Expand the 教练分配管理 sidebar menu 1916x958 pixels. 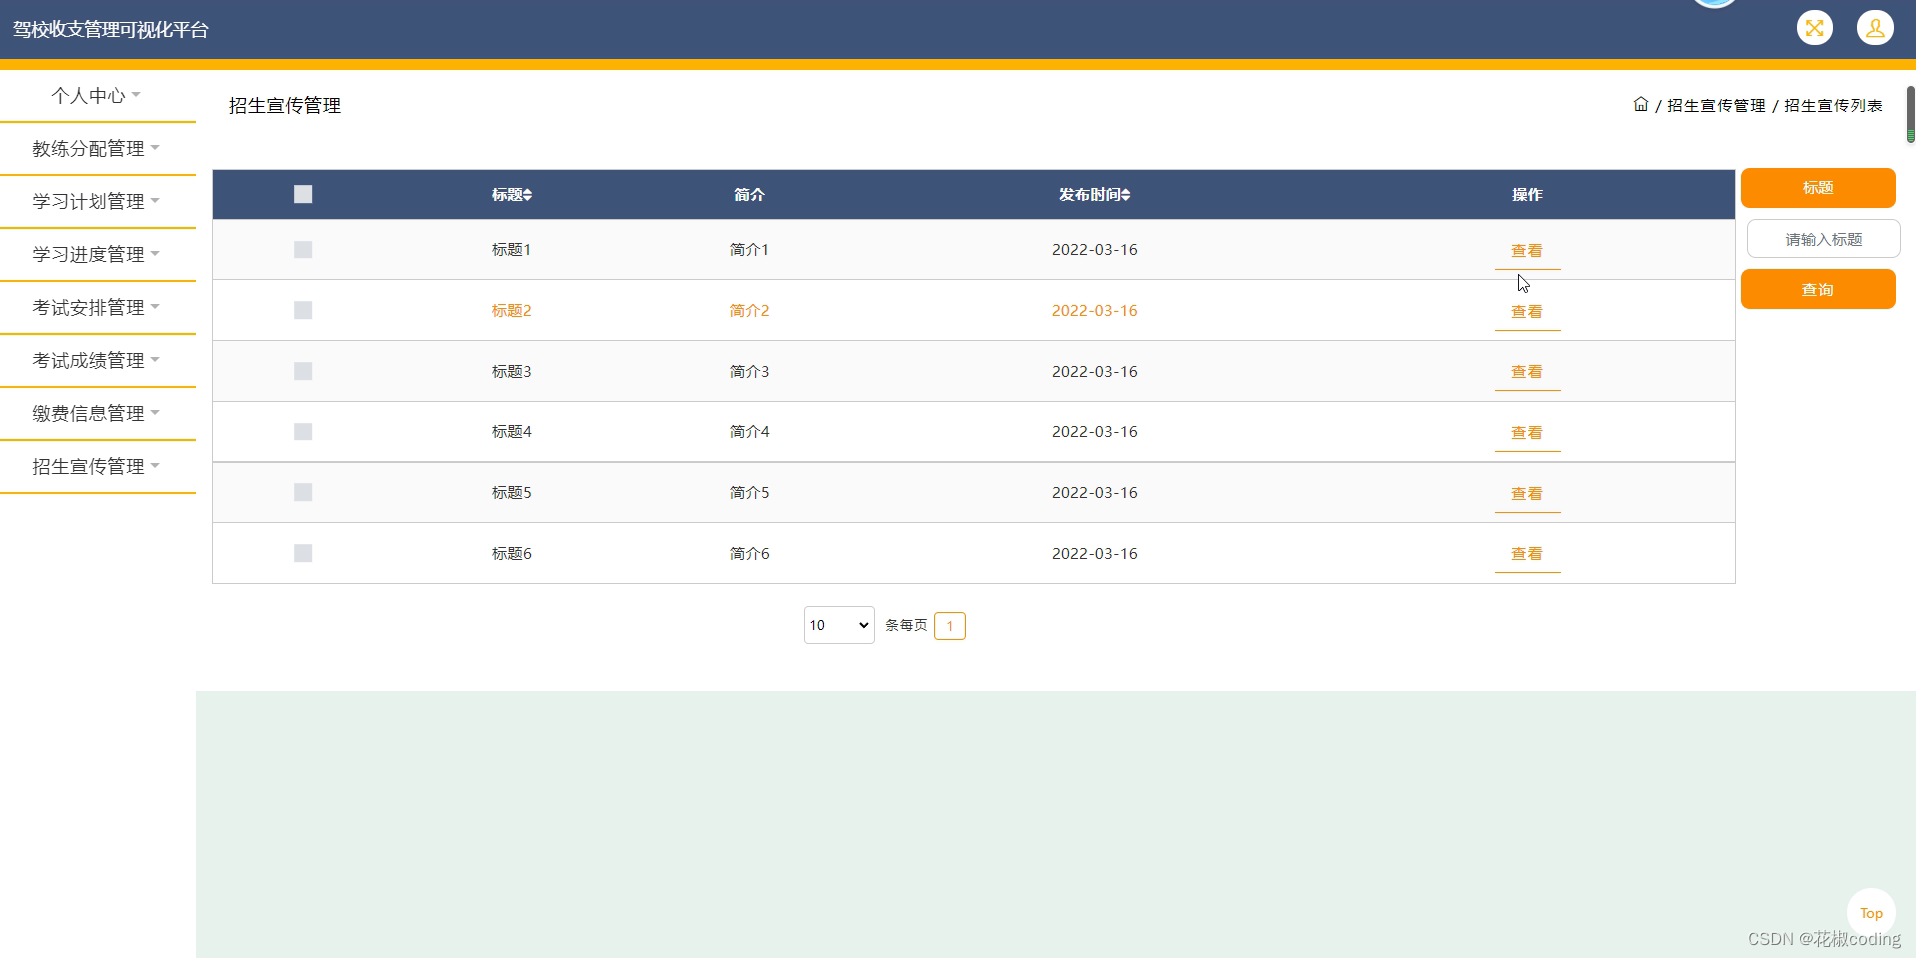click(97, 148)
